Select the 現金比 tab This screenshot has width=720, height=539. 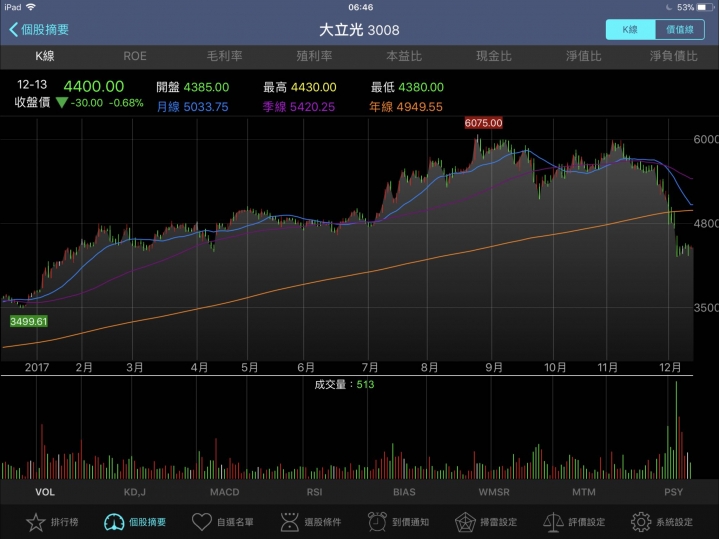pyautogui.click(x=494, y=56)
